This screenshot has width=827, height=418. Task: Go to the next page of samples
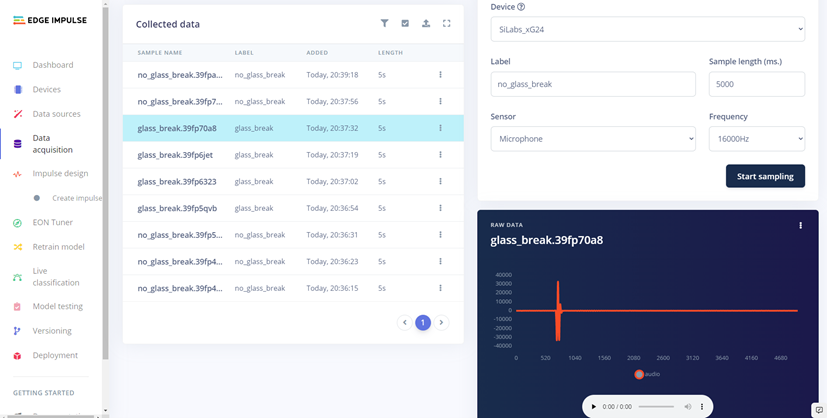coord(441,323)
